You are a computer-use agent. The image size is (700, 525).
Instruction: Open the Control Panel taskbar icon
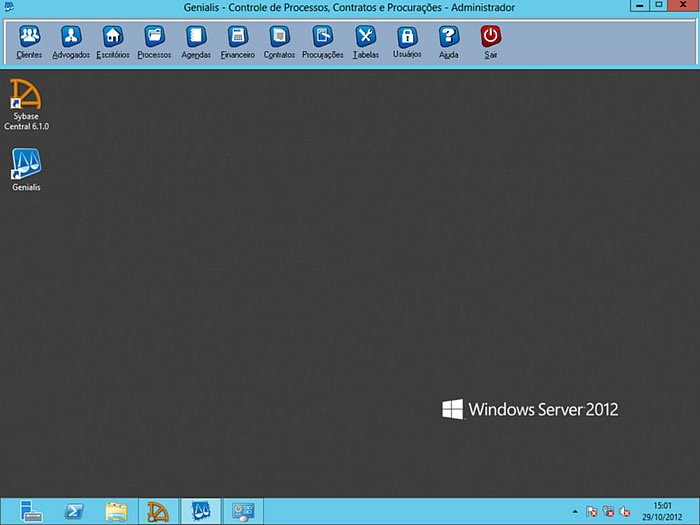click(x=243, y=511)
